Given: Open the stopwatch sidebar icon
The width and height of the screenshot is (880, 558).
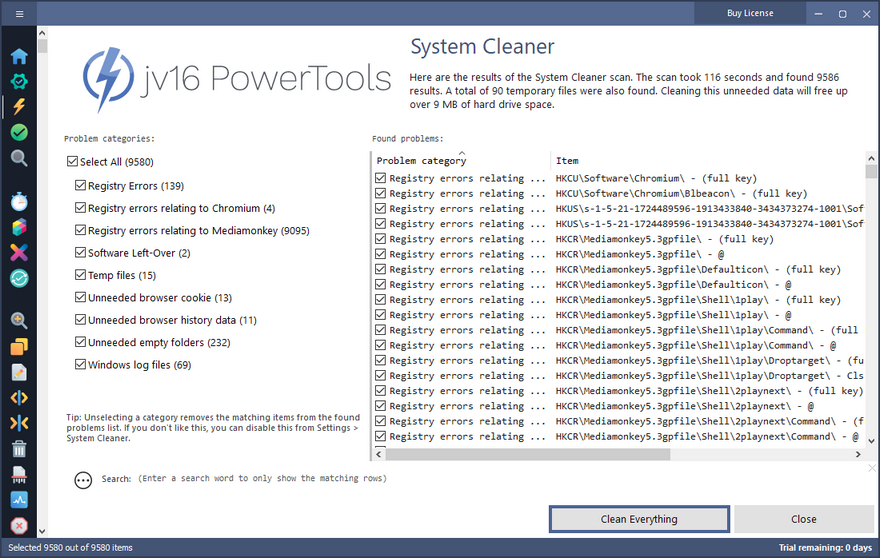Looking at the screenshot, I should [x=19, y=202].
